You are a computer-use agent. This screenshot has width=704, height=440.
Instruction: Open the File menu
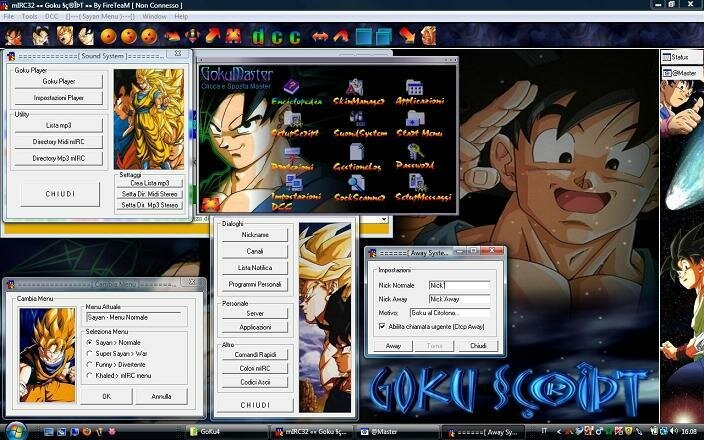(9, 17)
